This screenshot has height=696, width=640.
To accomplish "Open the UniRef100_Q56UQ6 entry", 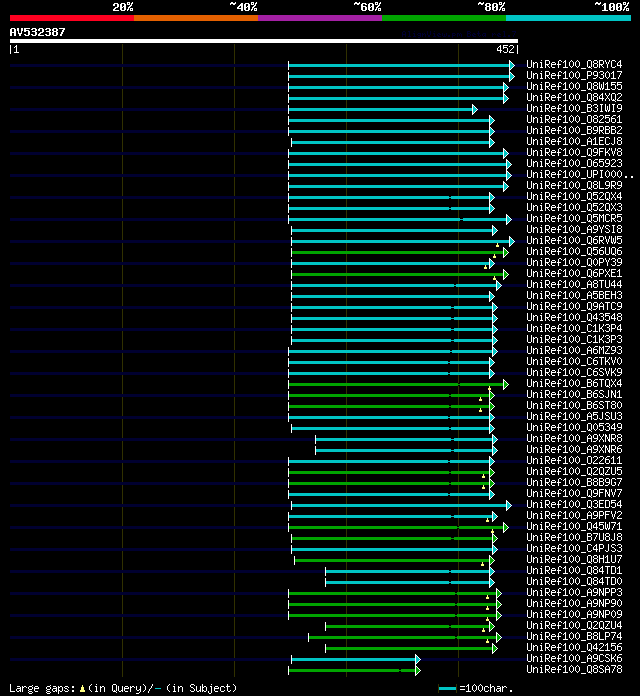I will pos(574,251).
